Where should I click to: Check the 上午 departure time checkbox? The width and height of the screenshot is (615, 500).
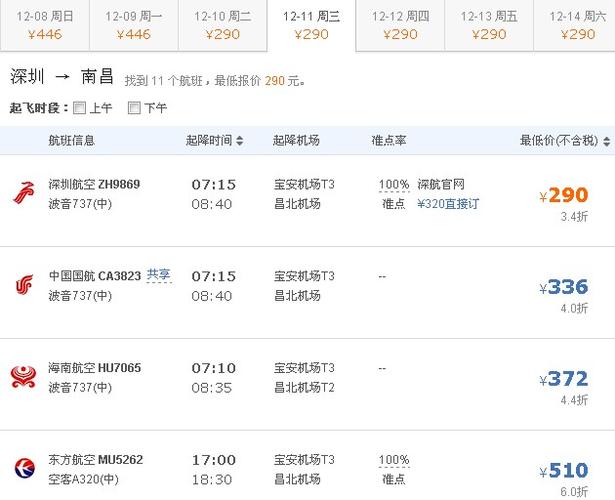[x=80, y=107]
